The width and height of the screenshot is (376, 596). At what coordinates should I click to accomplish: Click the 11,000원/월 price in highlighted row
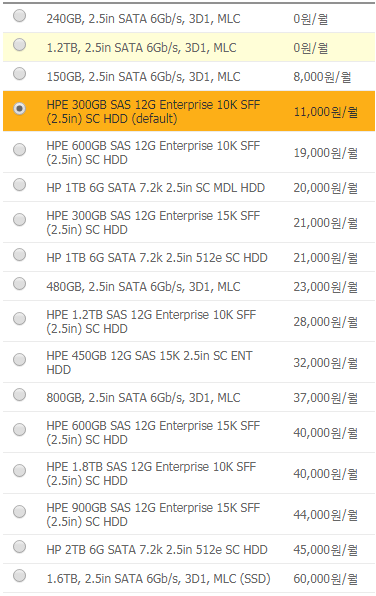pyautogui.click(x=325, y=112)
